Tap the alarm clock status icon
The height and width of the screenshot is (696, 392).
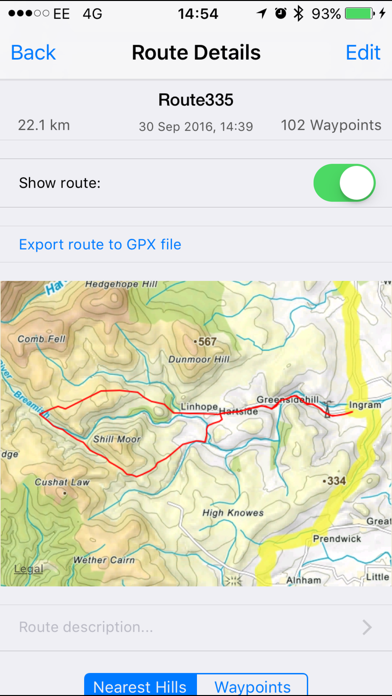(281, 14)
